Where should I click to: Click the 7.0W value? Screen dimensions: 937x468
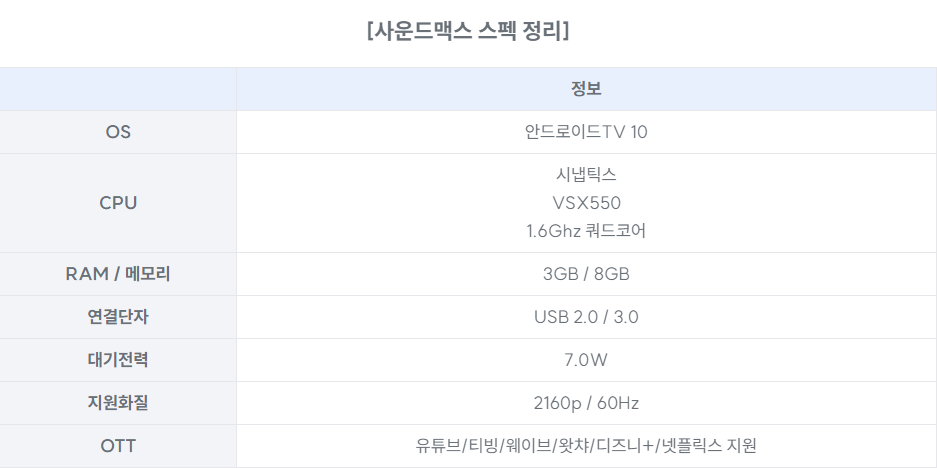tap(586, 360)
